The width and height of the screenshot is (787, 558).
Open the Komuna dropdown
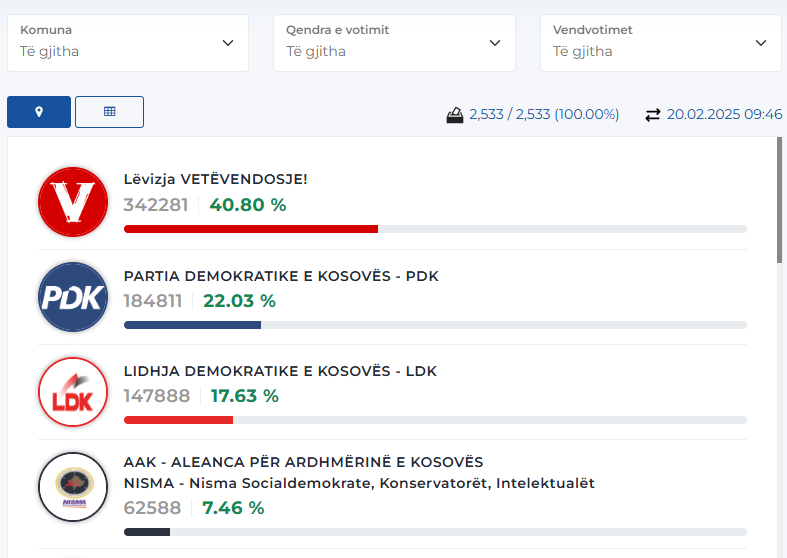click(128, 42)
